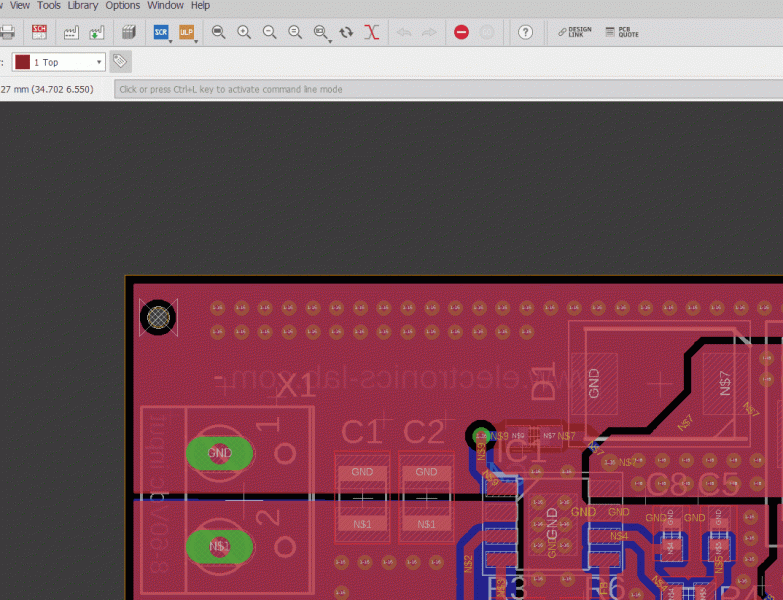Image resolution: width=783 pixels, height=600 pixels.
Task: Switch to schematic with SCH/BRD icon
Action: coord(39,32)
